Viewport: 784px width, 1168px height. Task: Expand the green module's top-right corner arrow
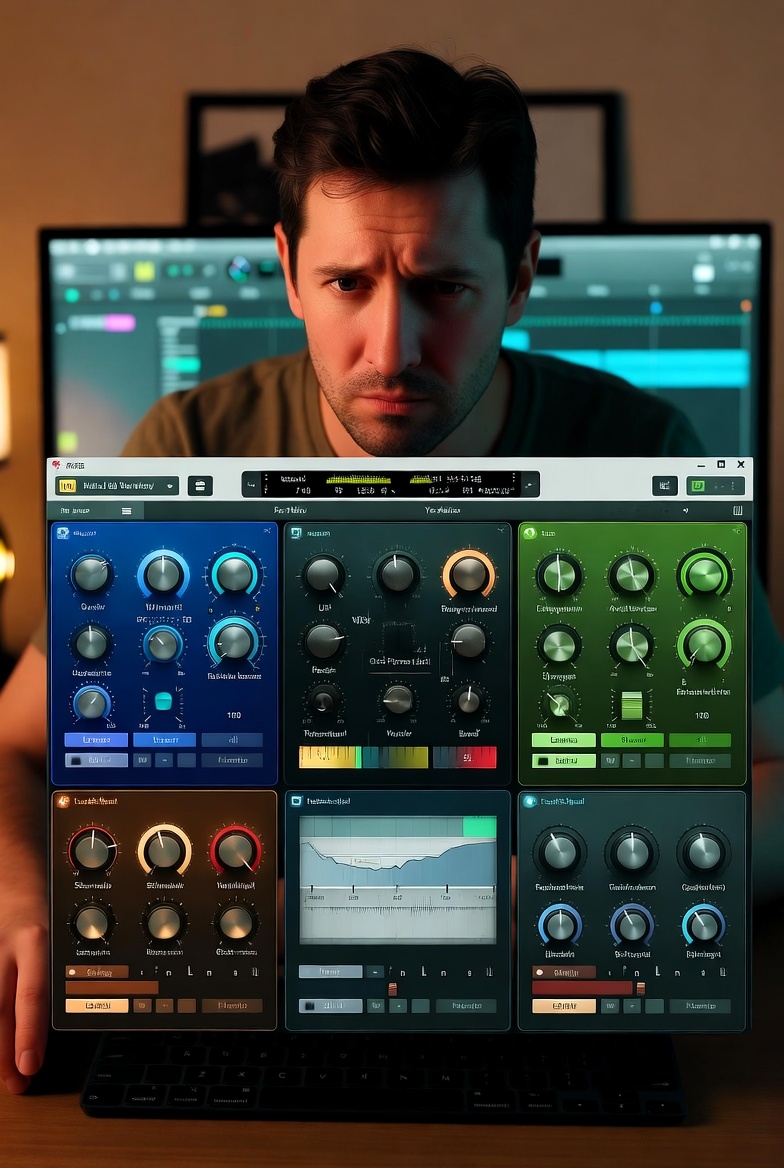pyautogui.click(x=736, y=532)
